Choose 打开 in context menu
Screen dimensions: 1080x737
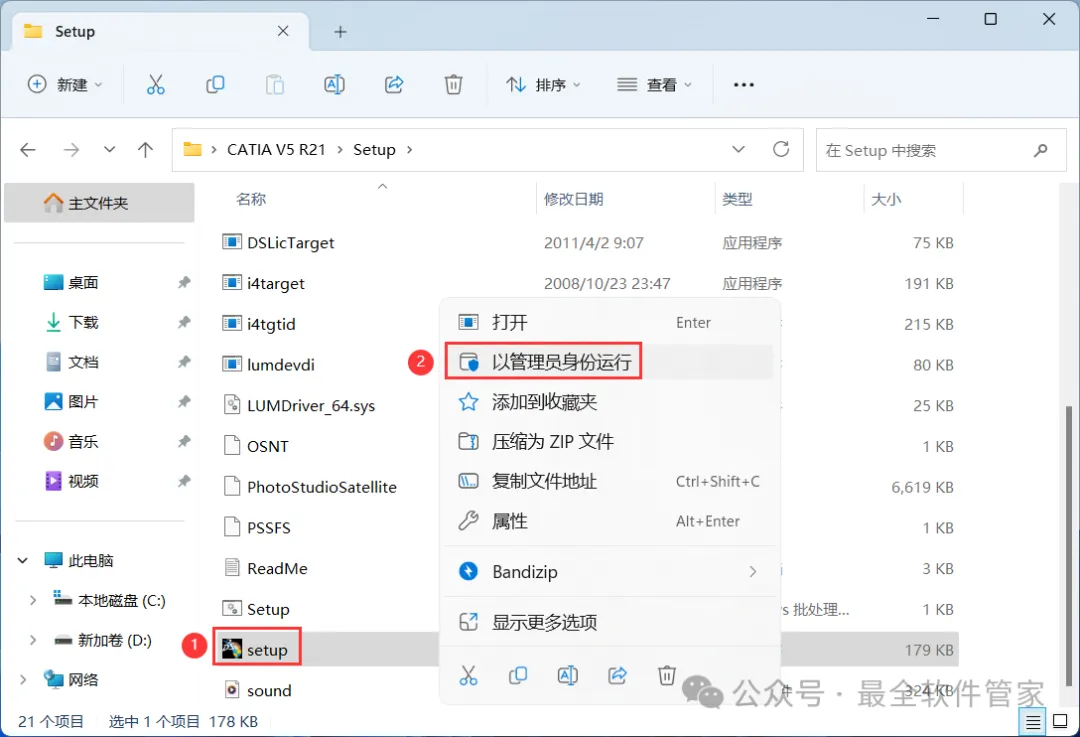[610, 322]
